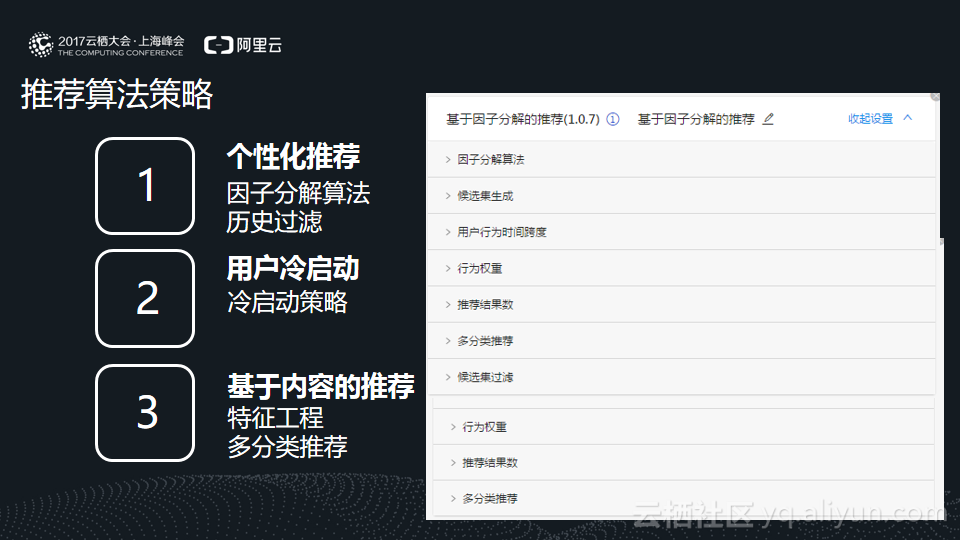960x540 pixels.
Task: Click the slide bullet 因子分解算法 under 个性化推荐
Action: coord(298,193)
